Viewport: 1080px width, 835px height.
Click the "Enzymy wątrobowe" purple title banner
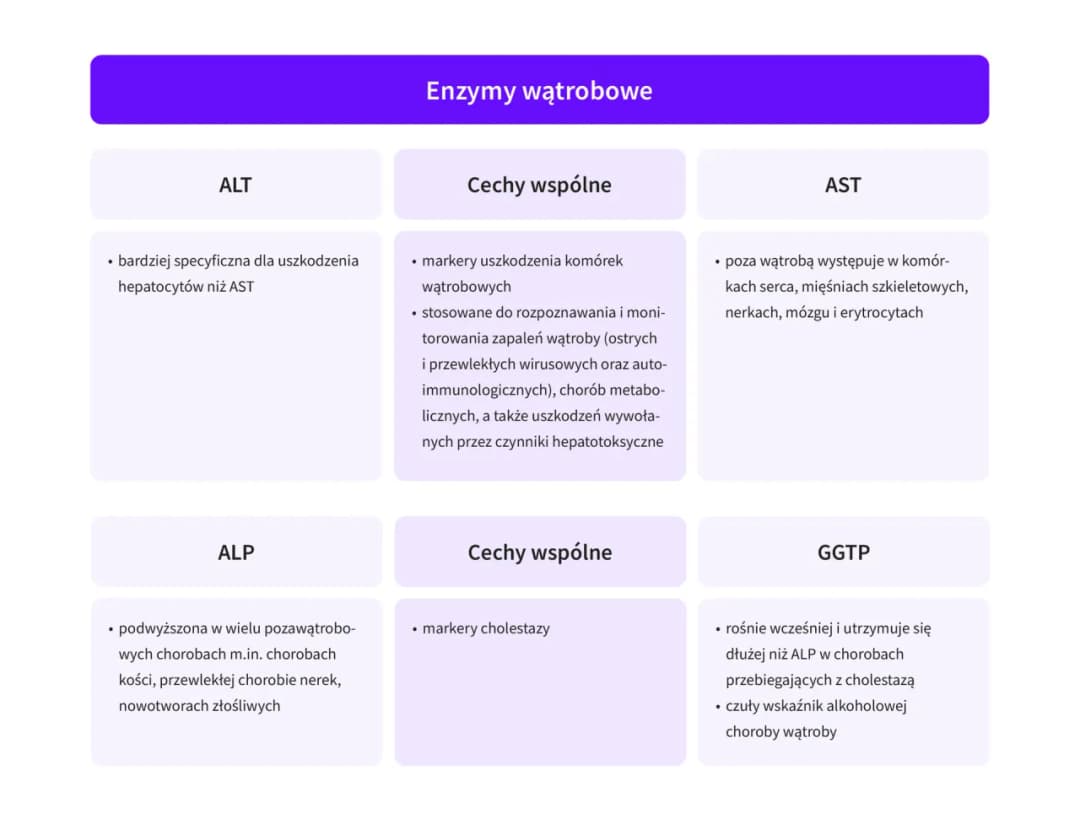click(x=539, y=91)
